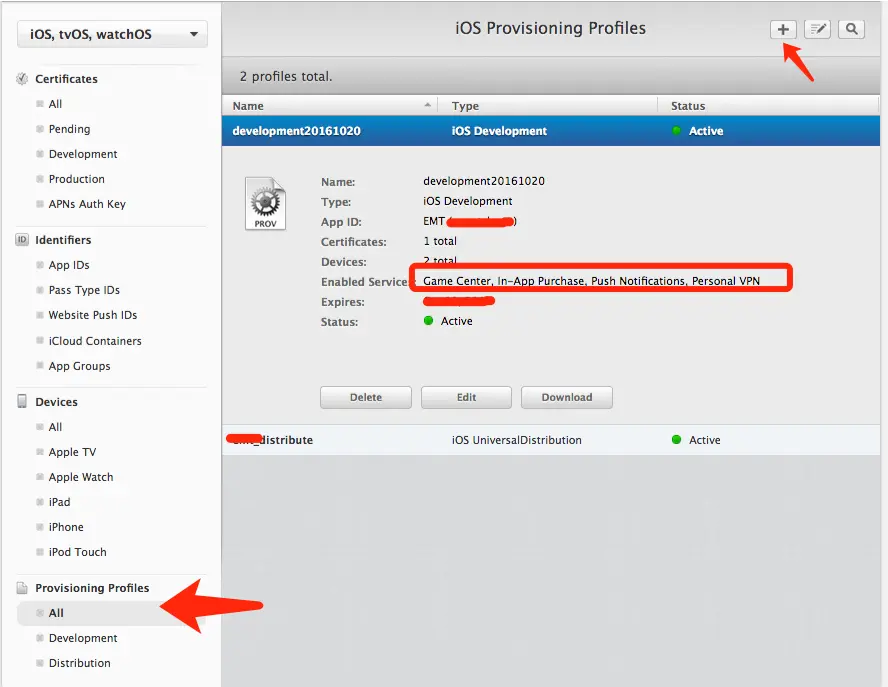Viewport: 888px width, 687px height.
Task: Open iPod Touch devices
Action: pos(77,552)
